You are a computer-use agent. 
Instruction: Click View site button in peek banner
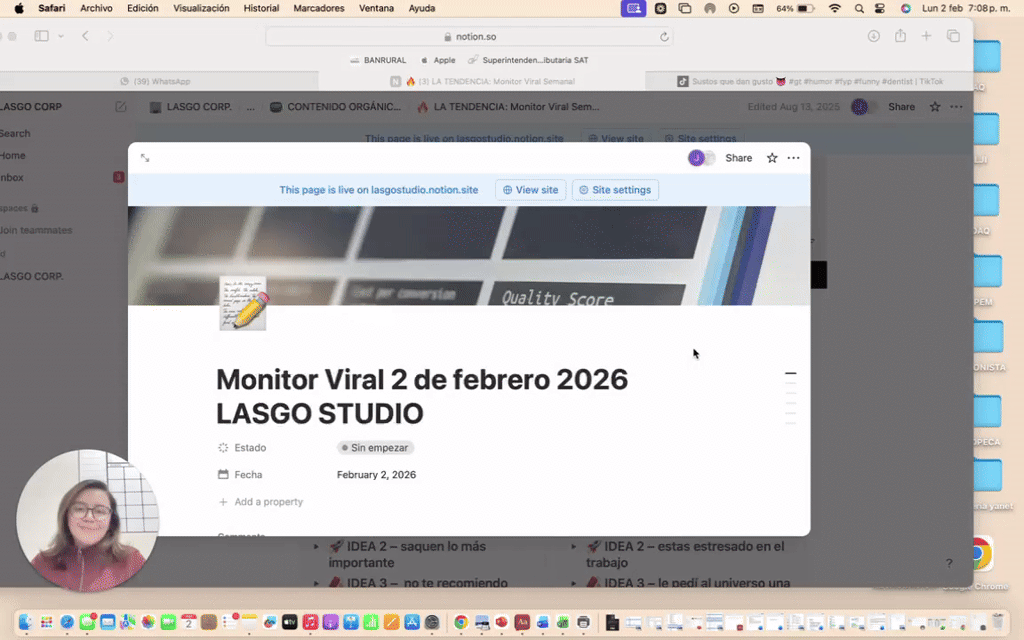530,190
